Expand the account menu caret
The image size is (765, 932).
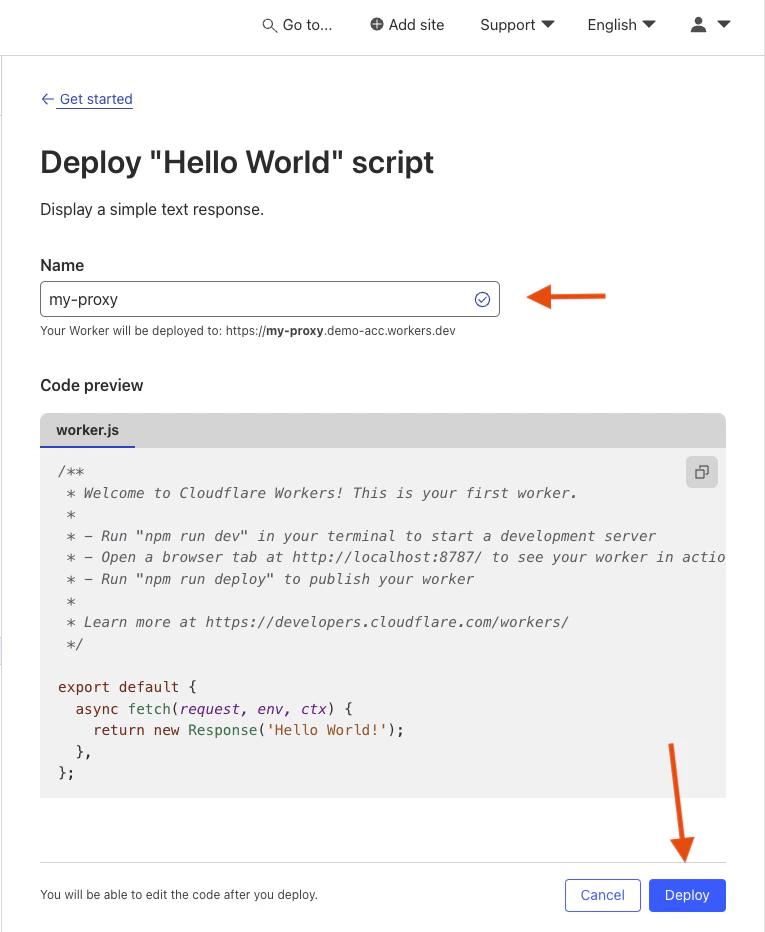(x=723, y=24)
